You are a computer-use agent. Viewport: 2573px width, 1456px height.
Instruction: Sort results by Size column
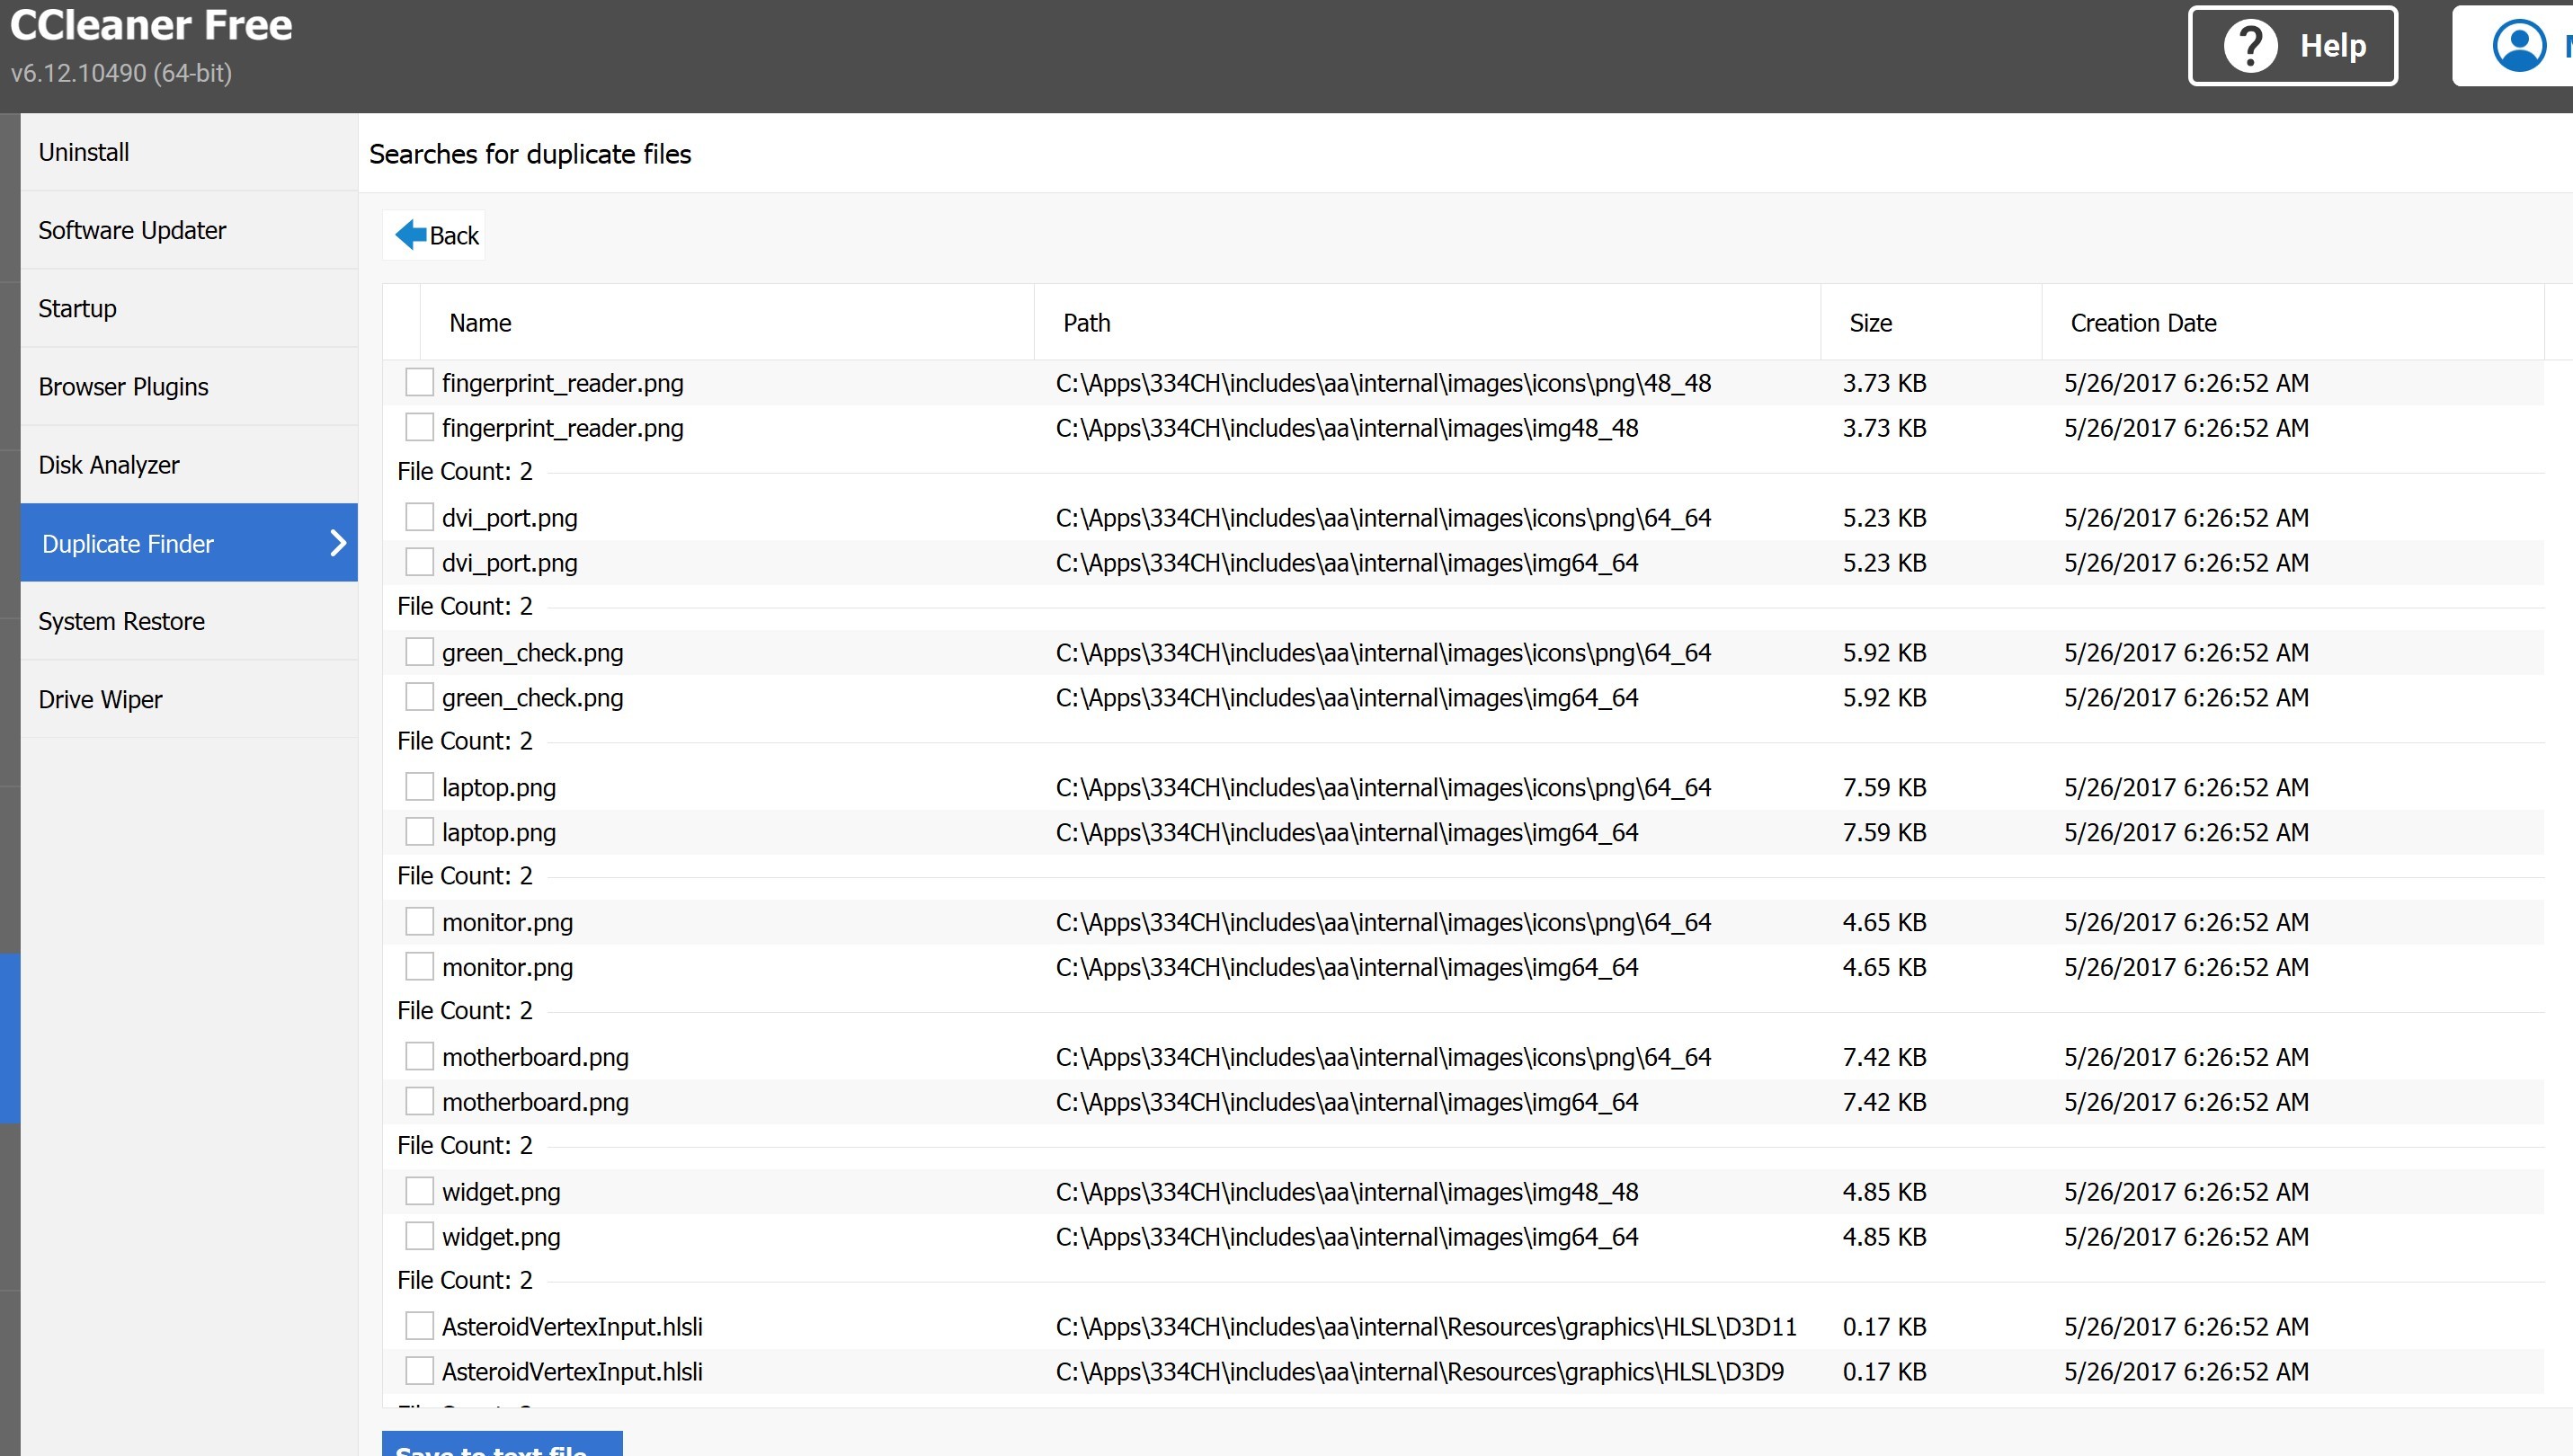pyautogui.click(x=1931, y=323)
